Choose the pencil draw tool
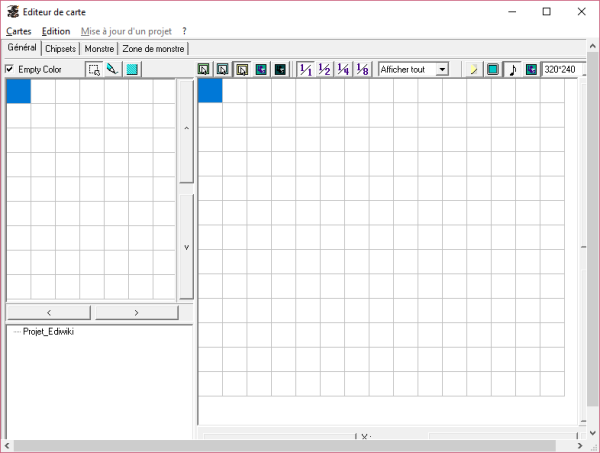600x453 pixels. point(113,69)
